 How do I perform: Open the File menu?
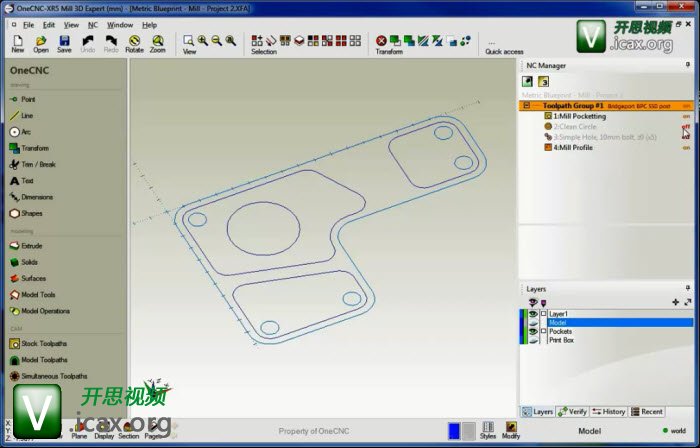point(29,25)
